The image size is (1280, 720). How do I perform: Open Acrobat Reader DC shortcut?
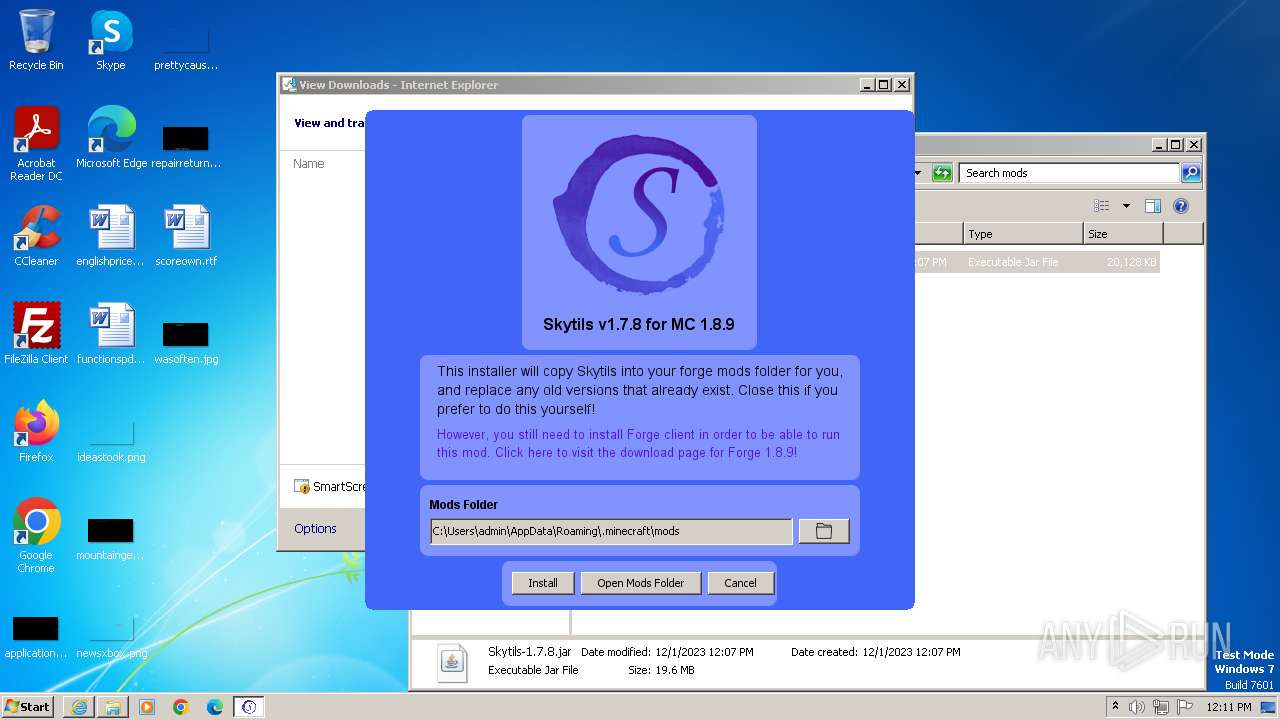[36, 144]
